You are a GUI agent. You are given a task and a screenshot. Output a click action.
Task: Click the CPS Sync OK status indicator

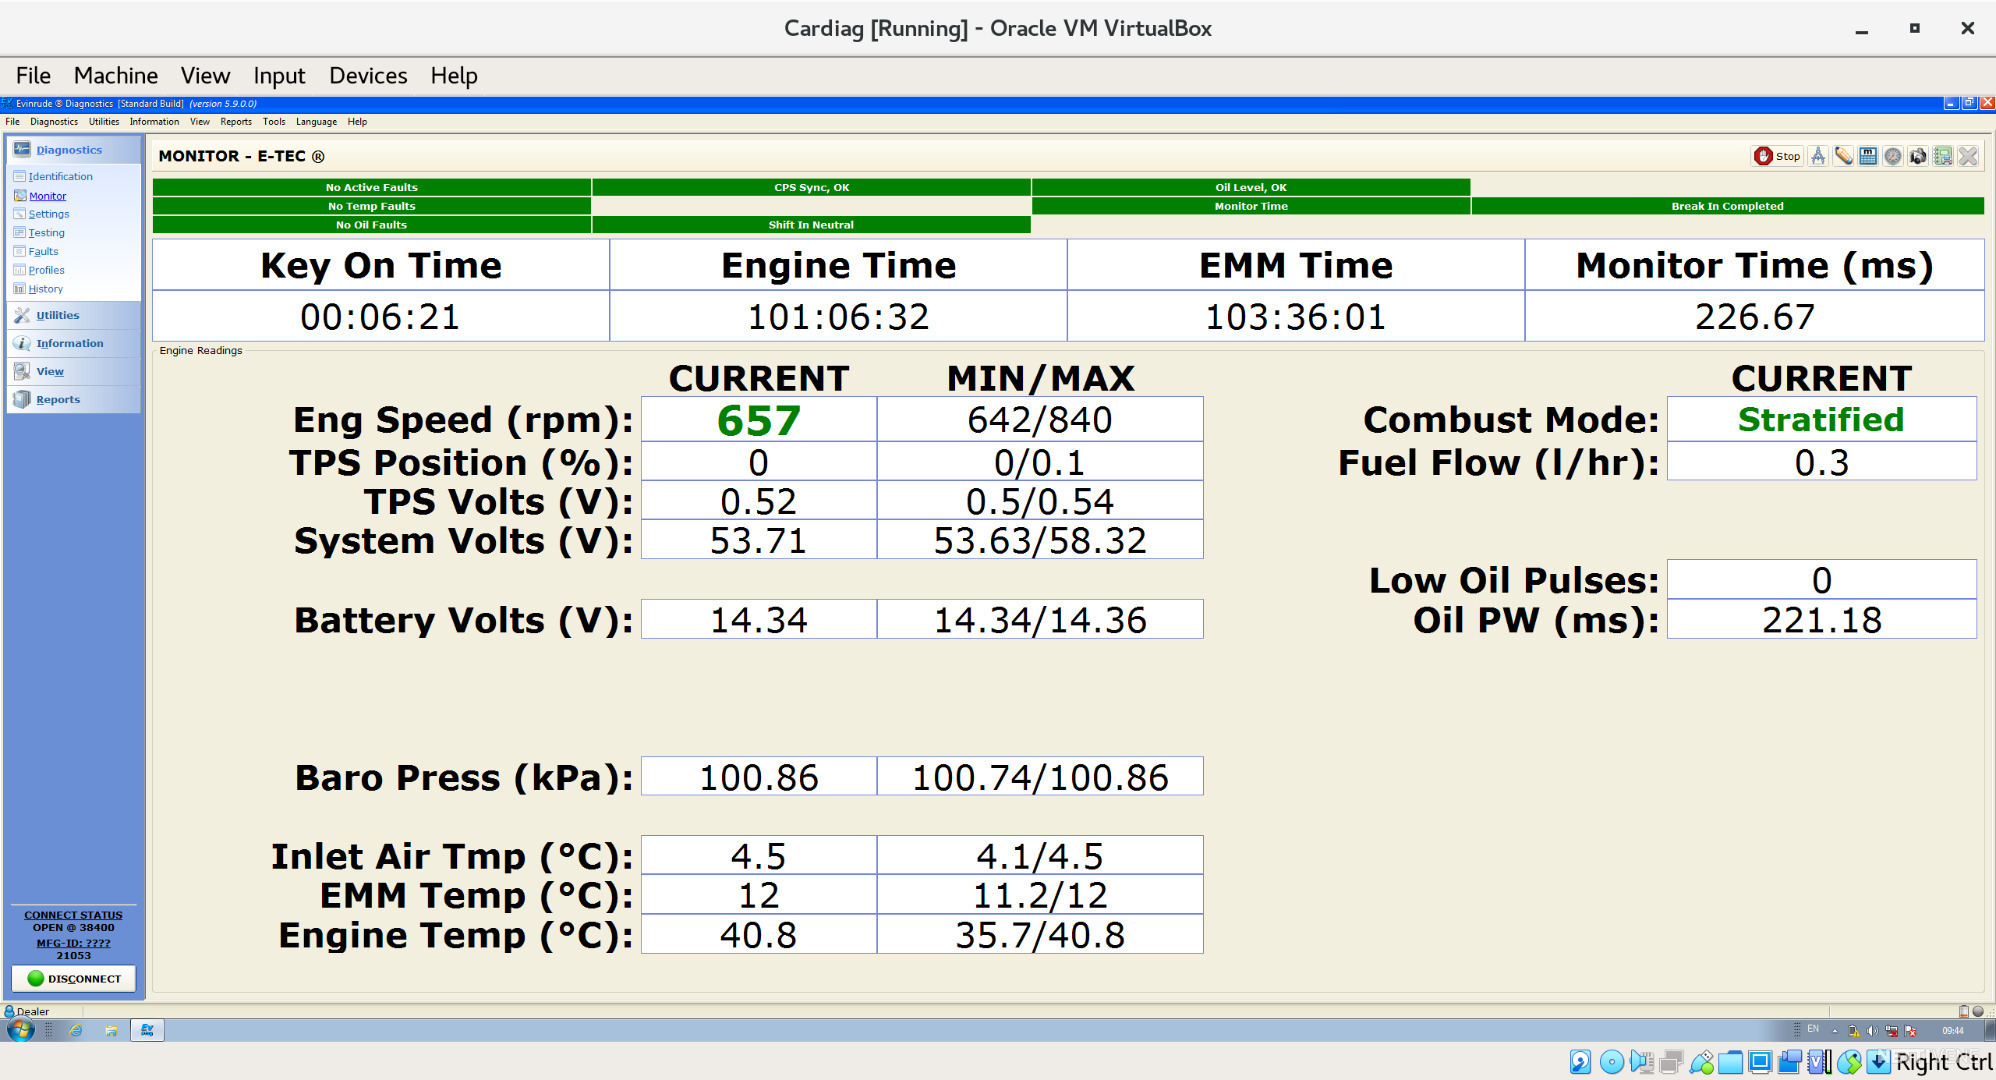pos(809,186)
